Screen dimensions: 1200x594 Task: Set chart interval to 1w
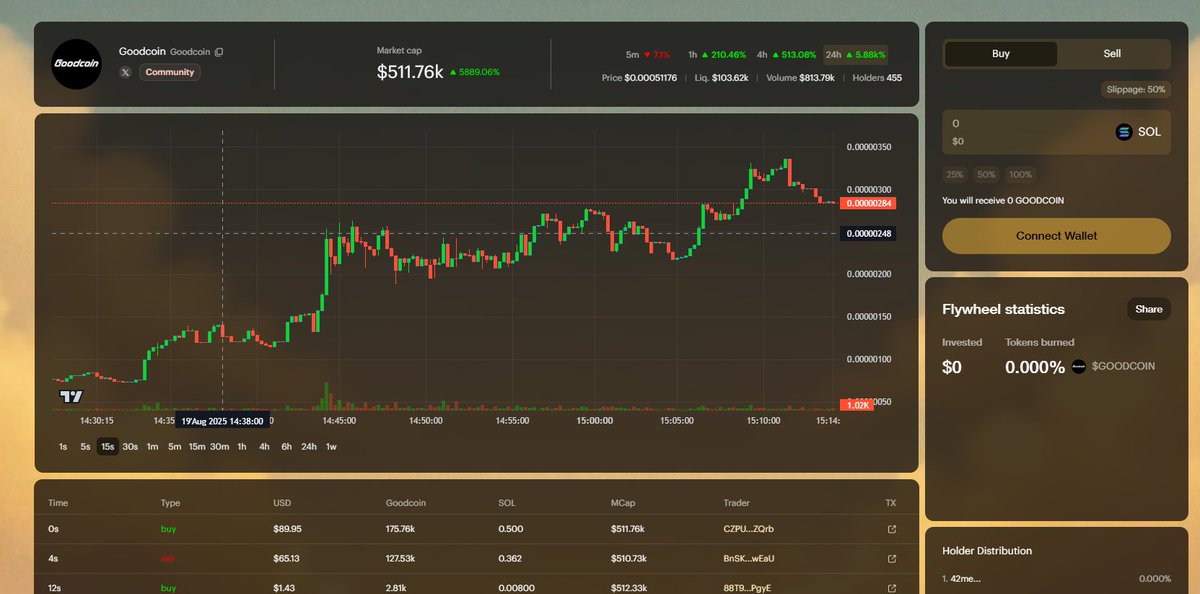(331, 447)
